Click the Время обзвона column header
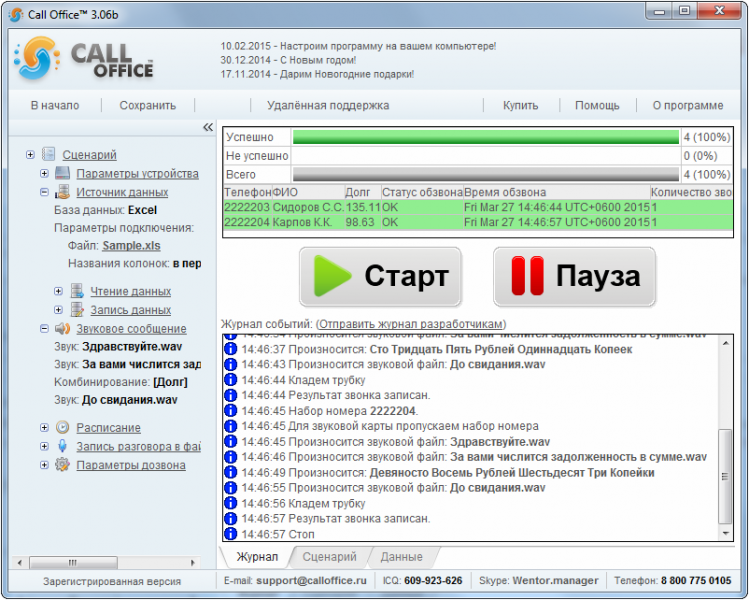Screen dimensions: 749x600 point(556,192)
